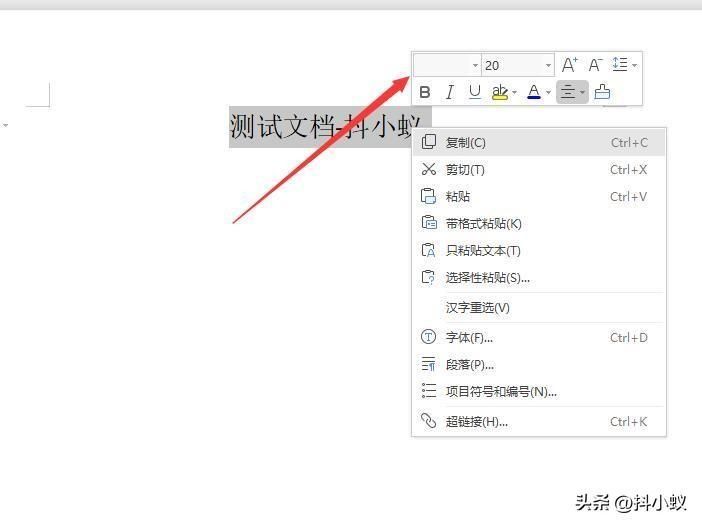Choose 剪切(T) from context menu
702x527 pixels.
tap(539, 170)
